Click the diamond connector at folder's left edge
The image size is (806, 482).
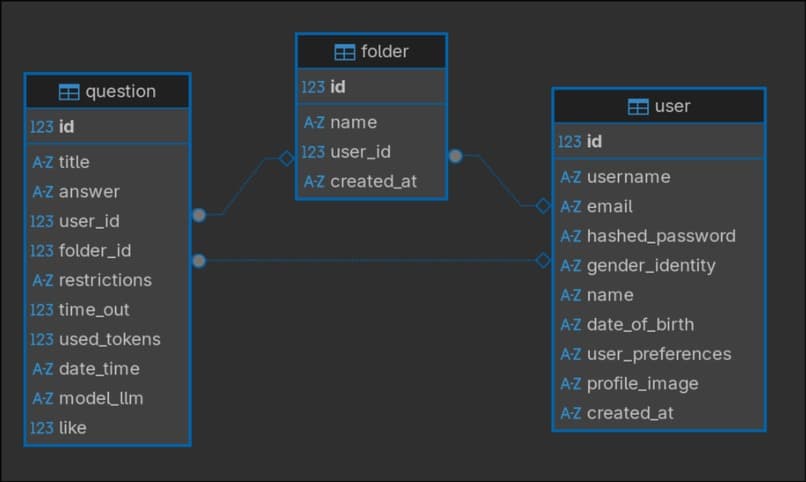(287, 158)
